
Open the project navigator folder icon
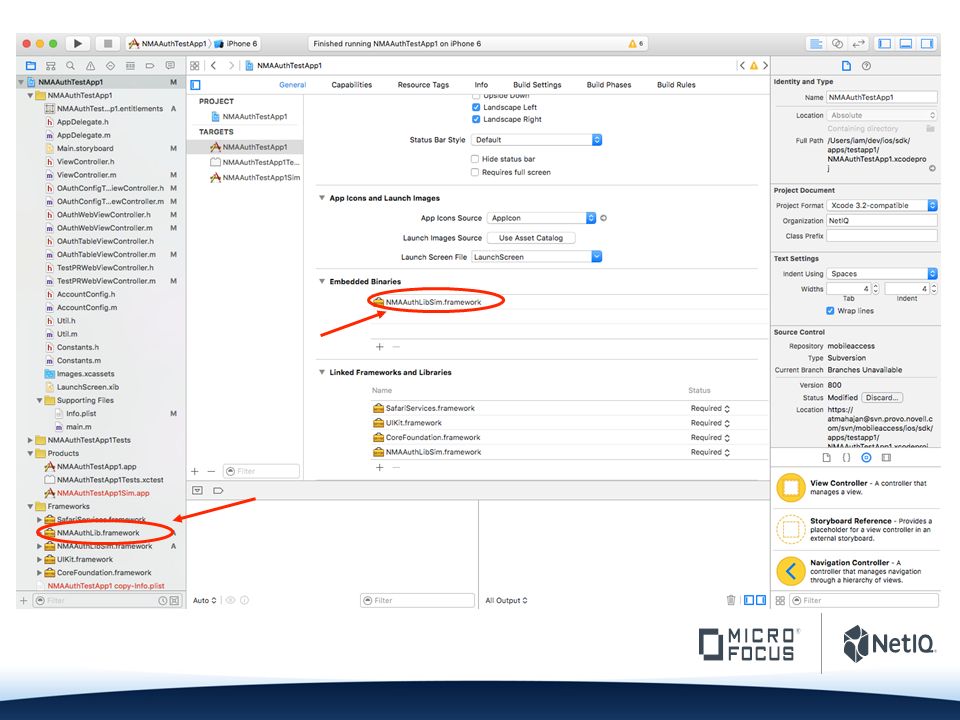pyautogui.click(x=31, y=66)
